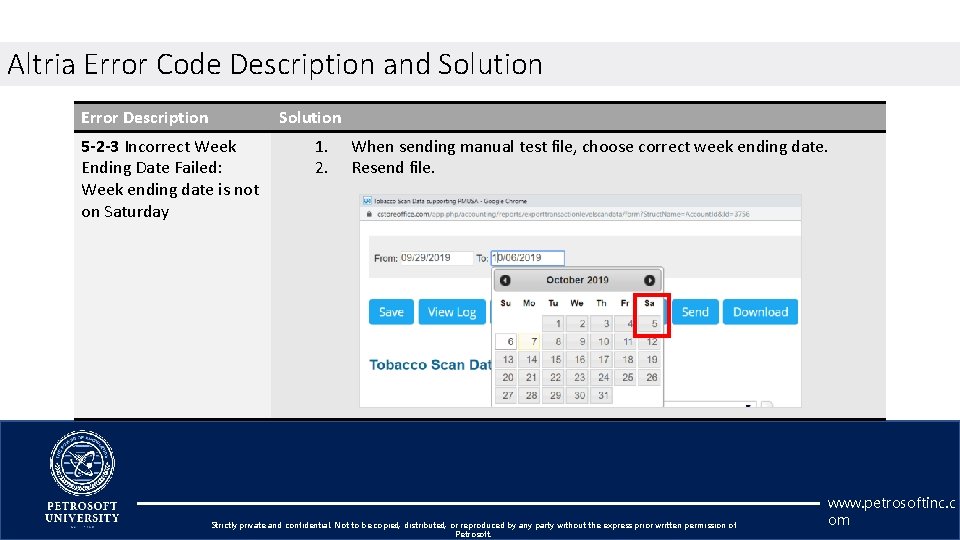Click the Solution column header
Image resolution: width=960 pixels, height=540 pixels.
(310, 118)
